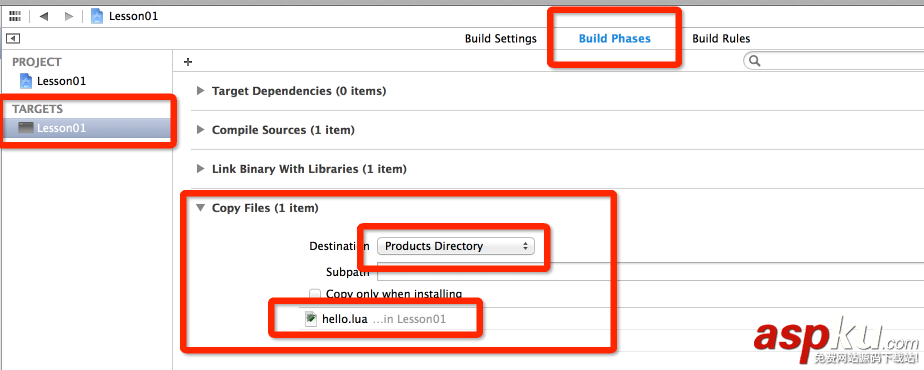Expand Target Dependencies section
Viewport: 924px width, 370px height.
200,91
